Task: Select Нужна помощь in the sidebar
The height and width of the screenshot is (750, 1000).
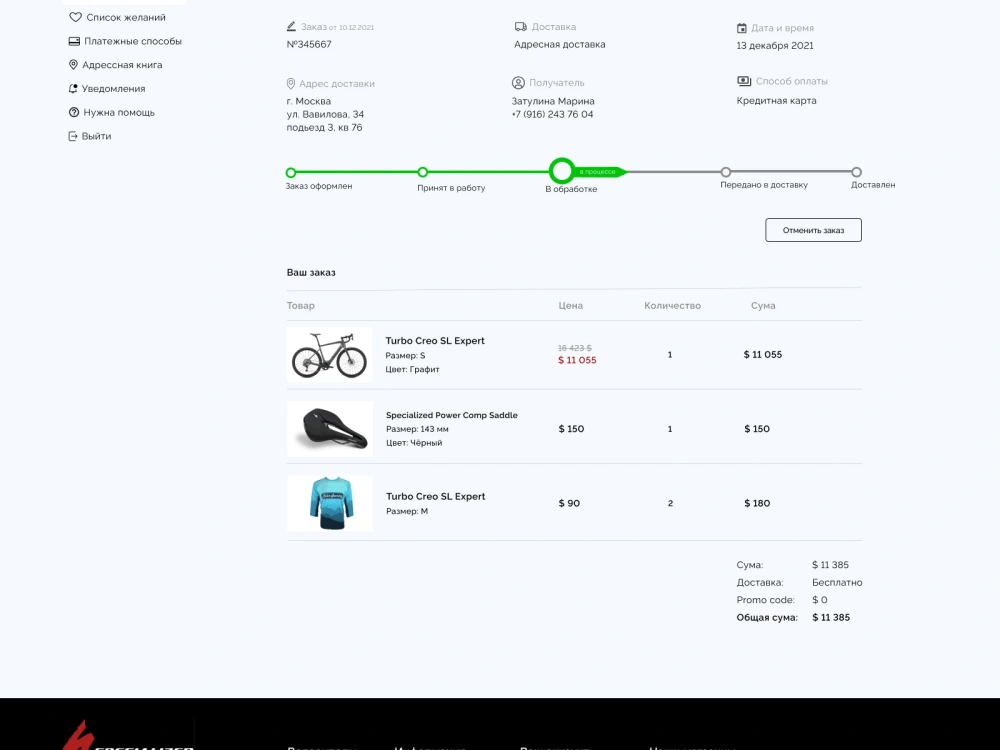Action: tap(119, 112)
